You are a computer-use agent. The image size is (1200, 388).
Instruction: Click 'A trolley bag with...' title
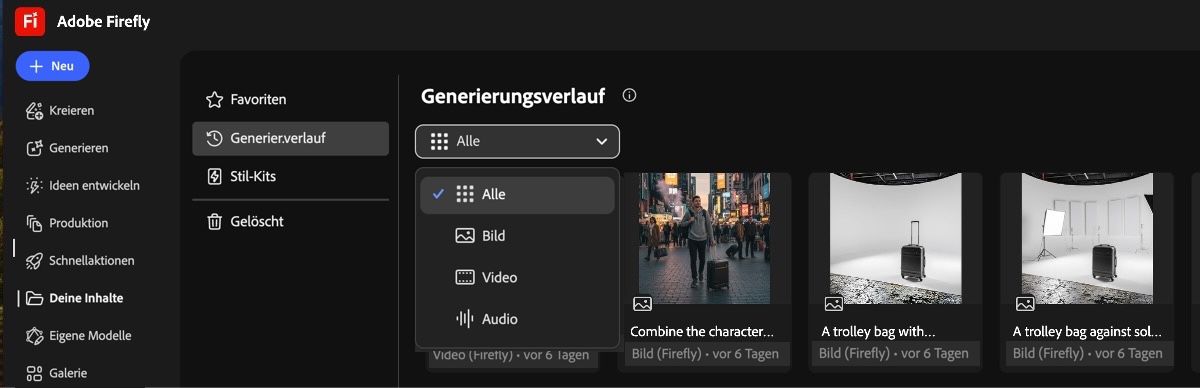[x=878, y=331]
